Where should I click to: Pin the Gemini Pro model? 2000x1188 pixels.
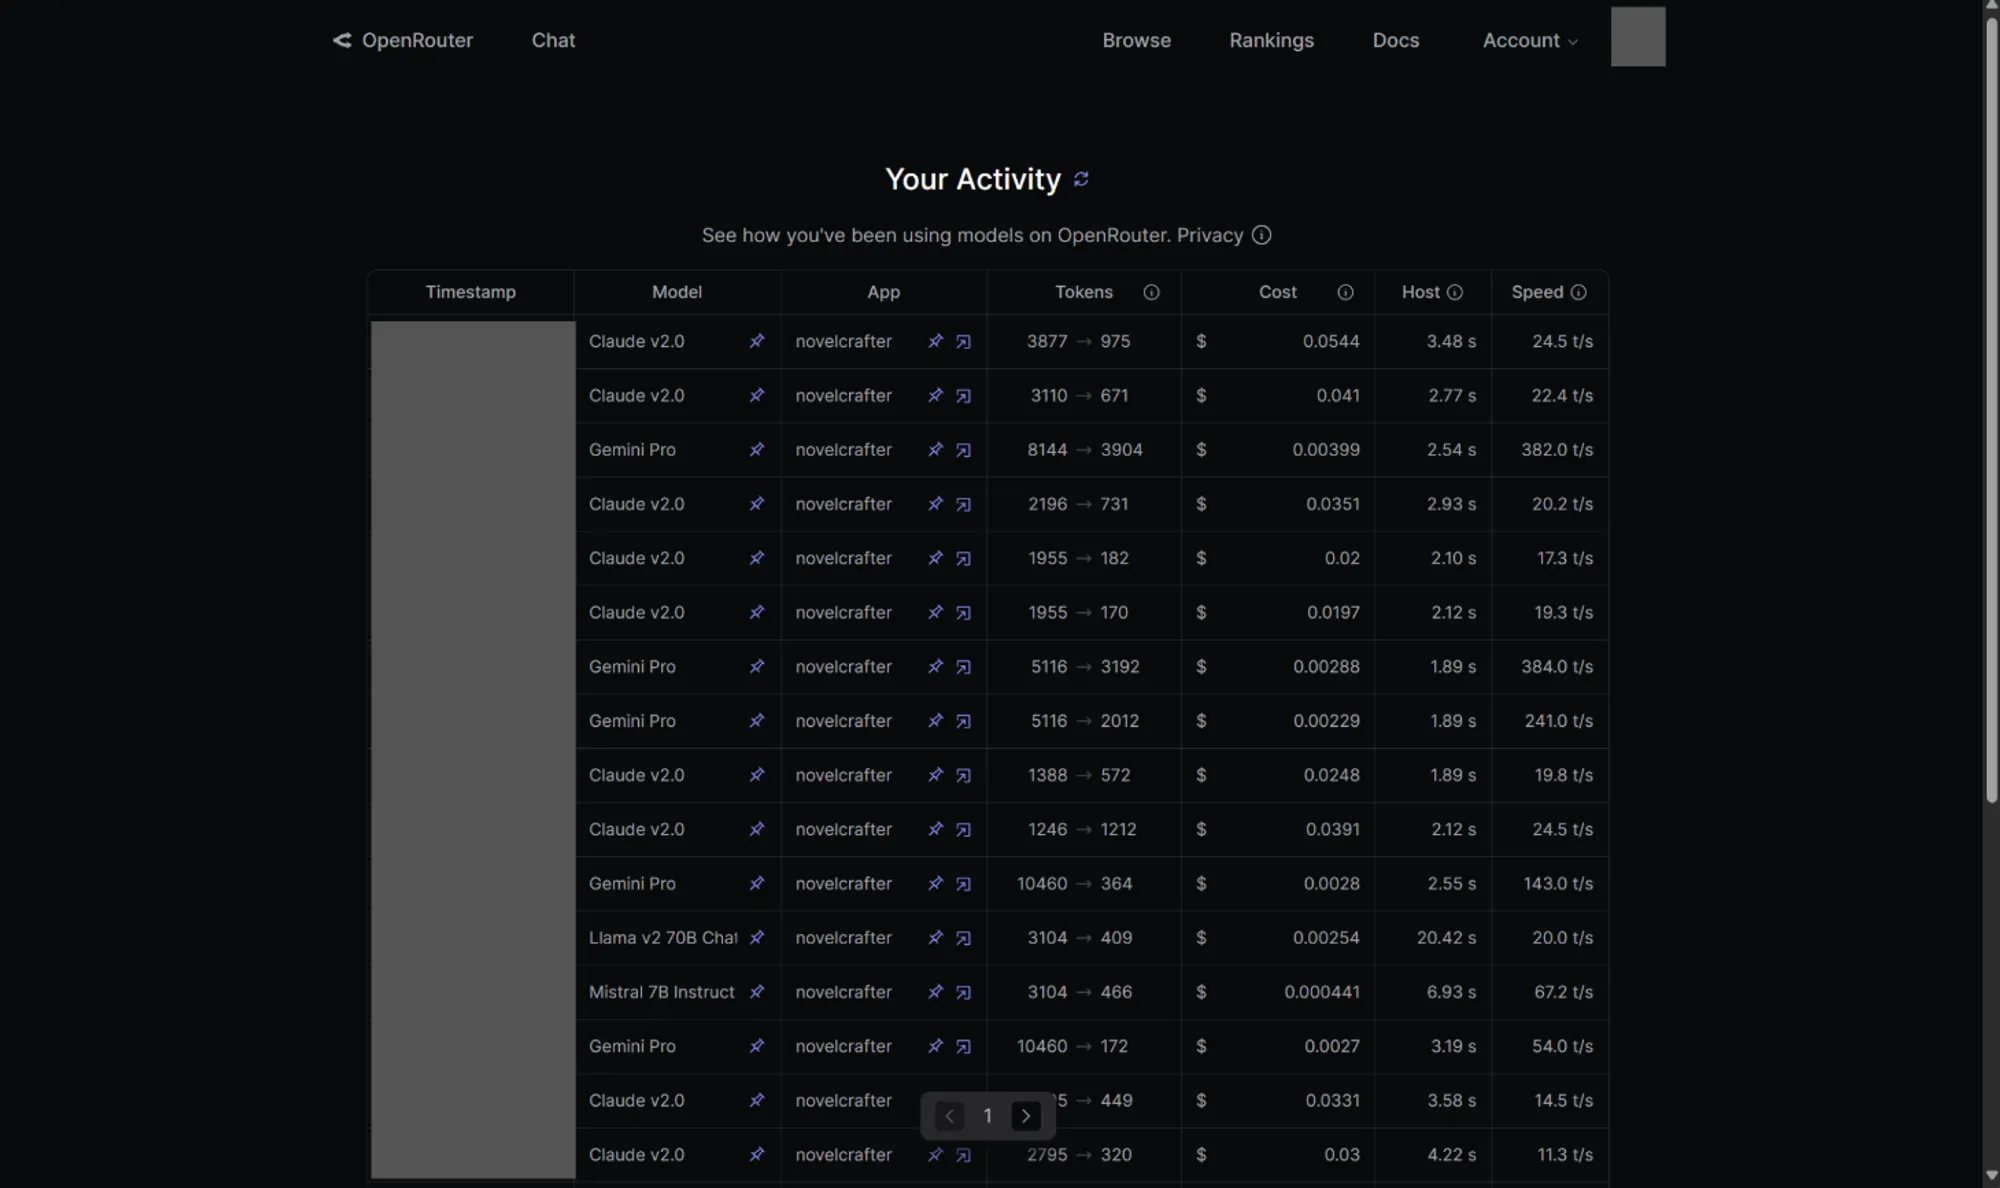(757, 450)
